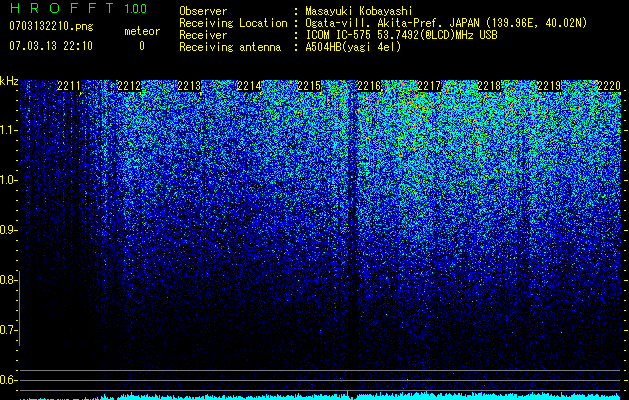Click the 2213 time marker
The height and width of the screenshot is (400, 629).
[189, 86]
